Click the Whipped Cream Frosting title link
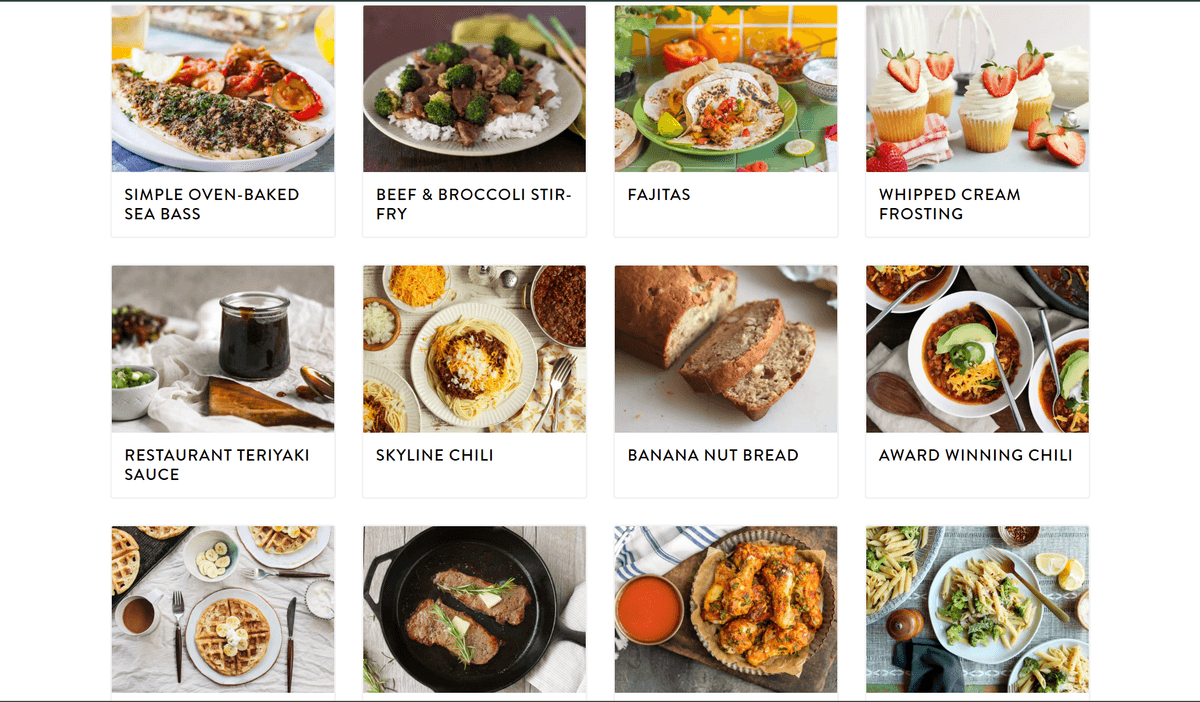The image size is (1200, 702). [950, 204]
